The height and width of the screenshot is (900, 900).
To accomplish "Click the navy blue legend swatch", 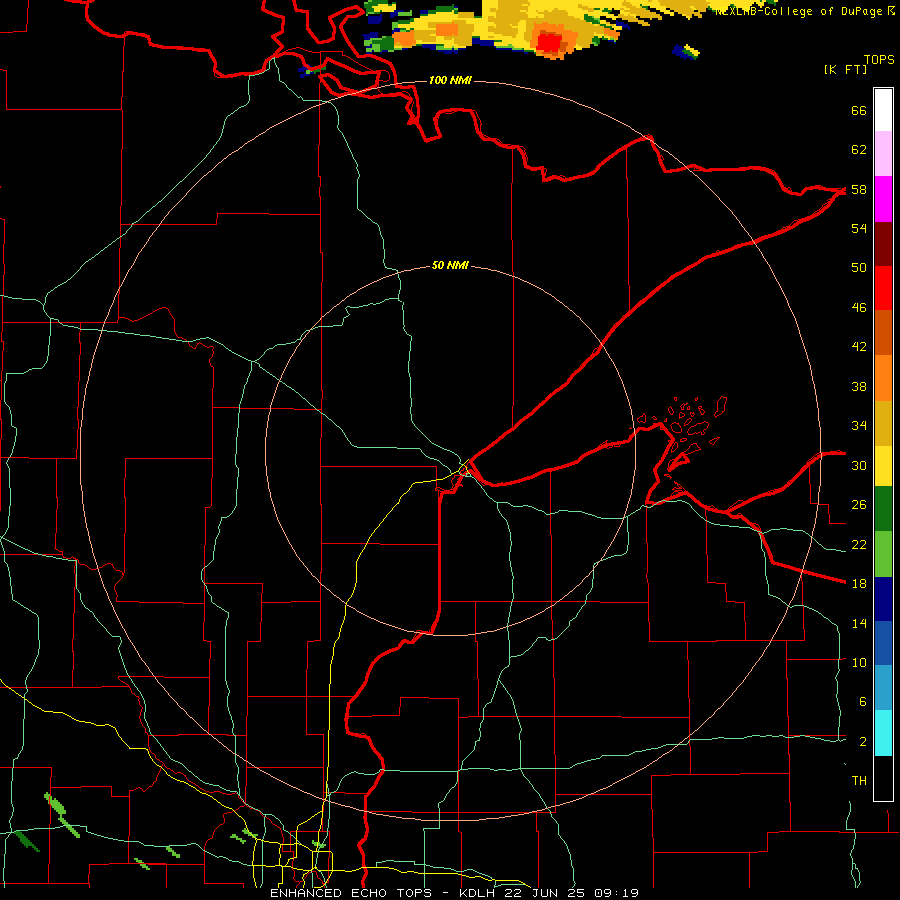I will point(883,599).
